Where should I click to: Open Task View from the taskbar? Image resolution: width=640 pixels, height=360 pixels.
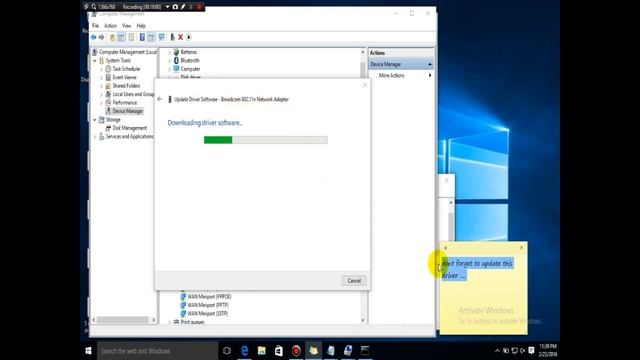tap(227, 351)
